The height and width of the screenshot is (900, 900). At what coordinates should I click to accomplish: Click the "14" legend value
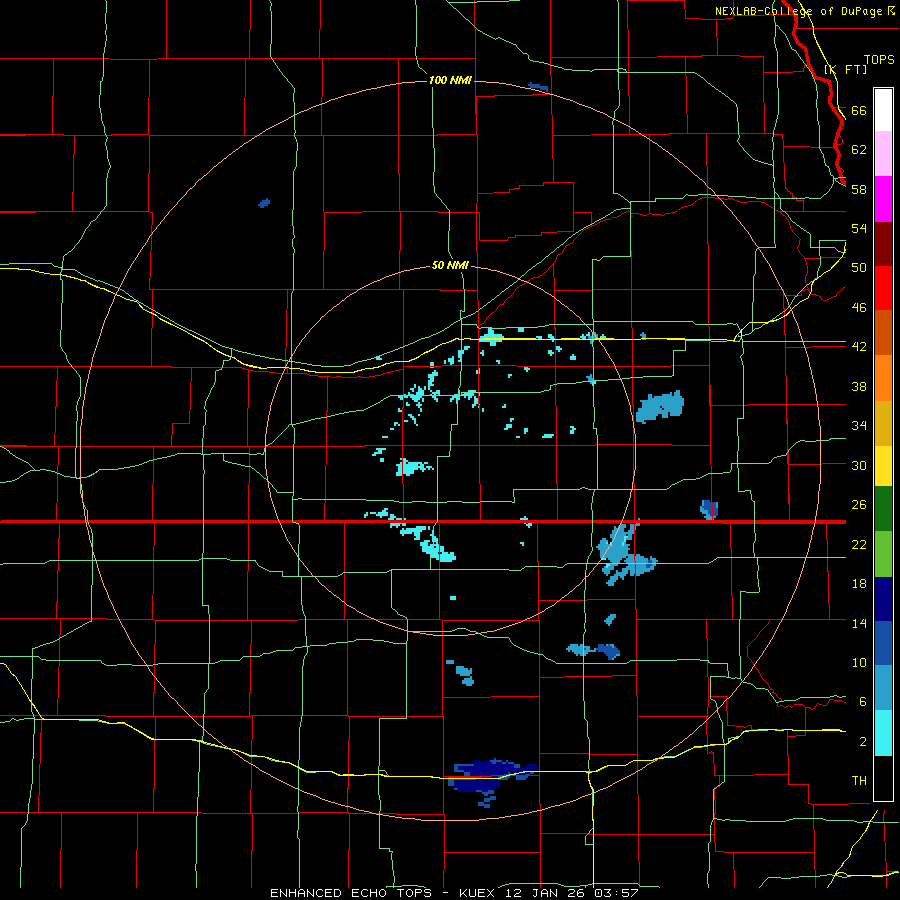859,623
